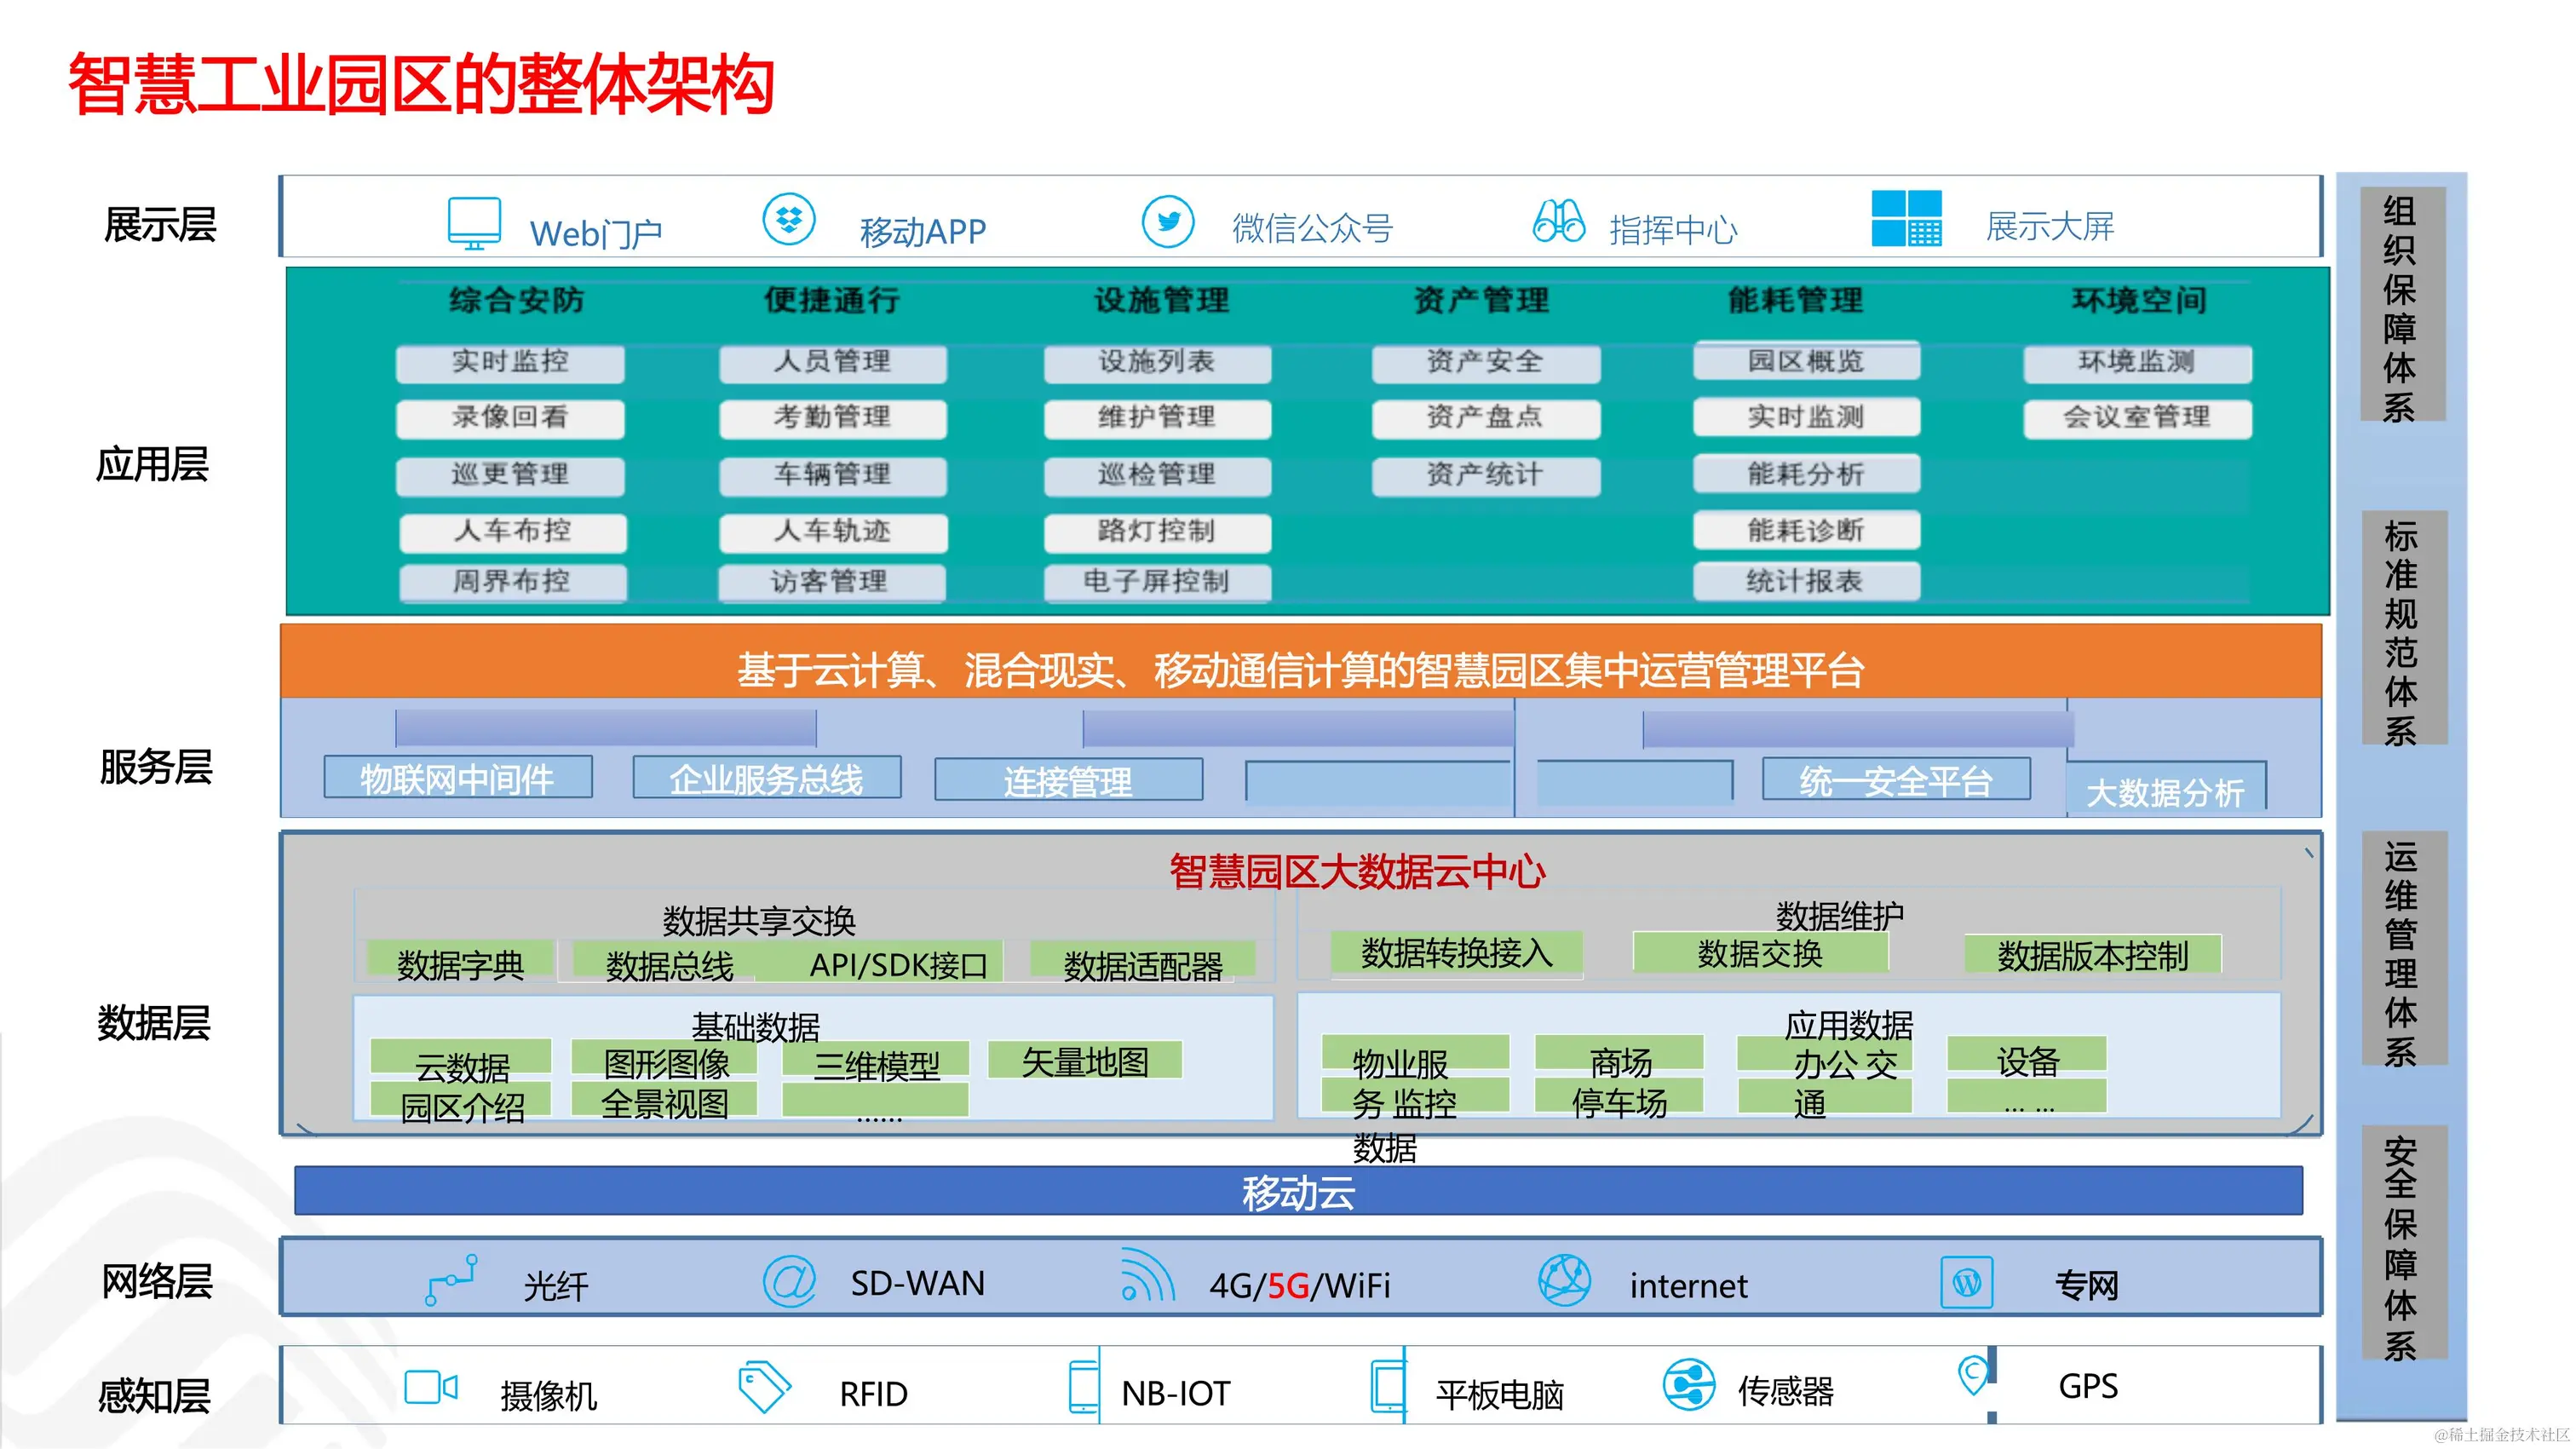Image resolution: width=2576 pixels, height=1449 pixels.
Task: Click the blue 移动云 bar
Action: pyautogui.click(x=1298, y=1192)
